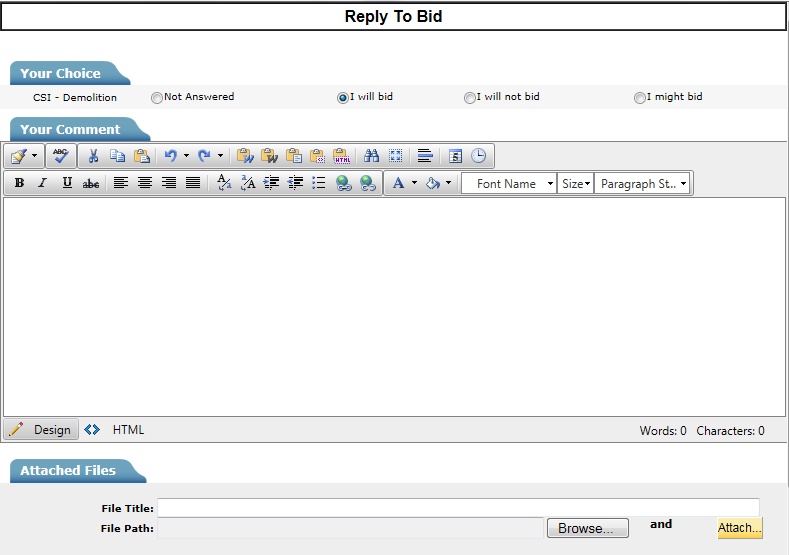Toggle full screen editor mode

396,156
